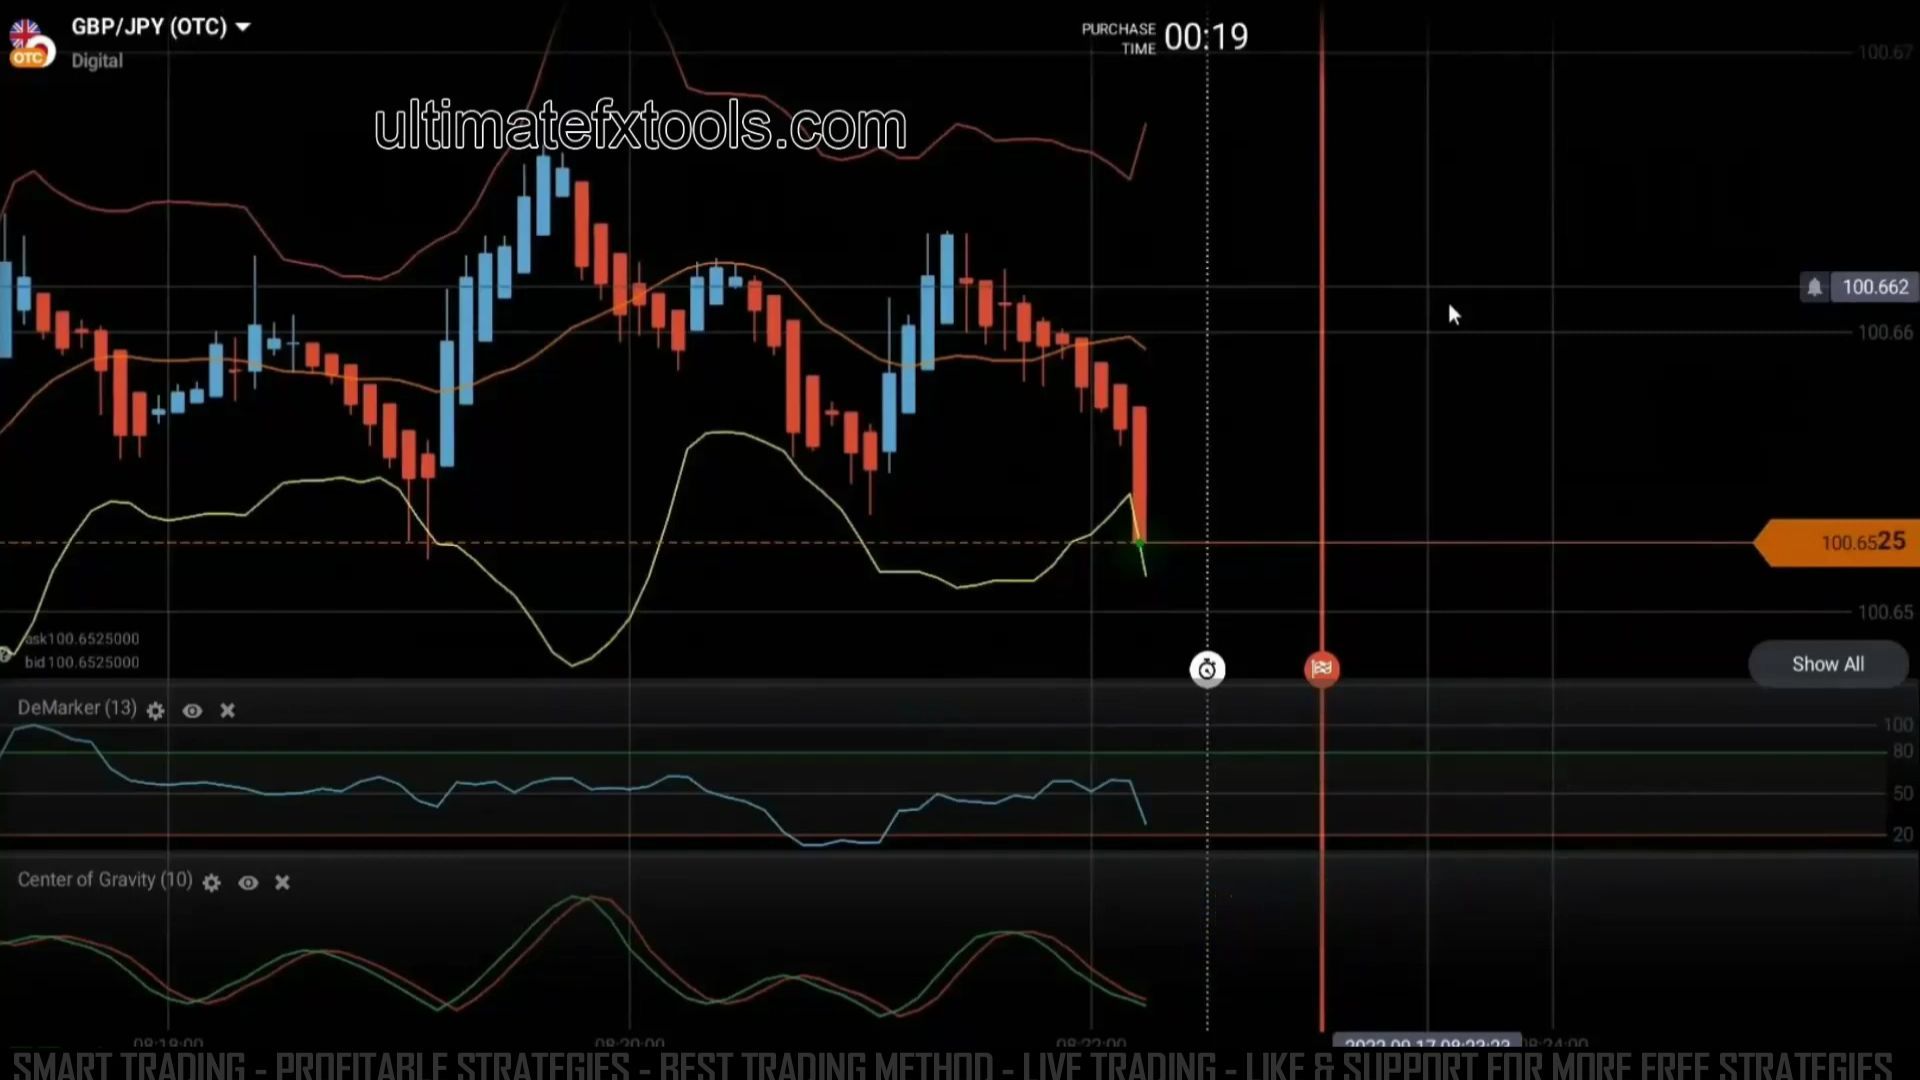Click the DeMarker 20 level label
This screenshot has height=1080, width=1920.
coord(1902,834)
